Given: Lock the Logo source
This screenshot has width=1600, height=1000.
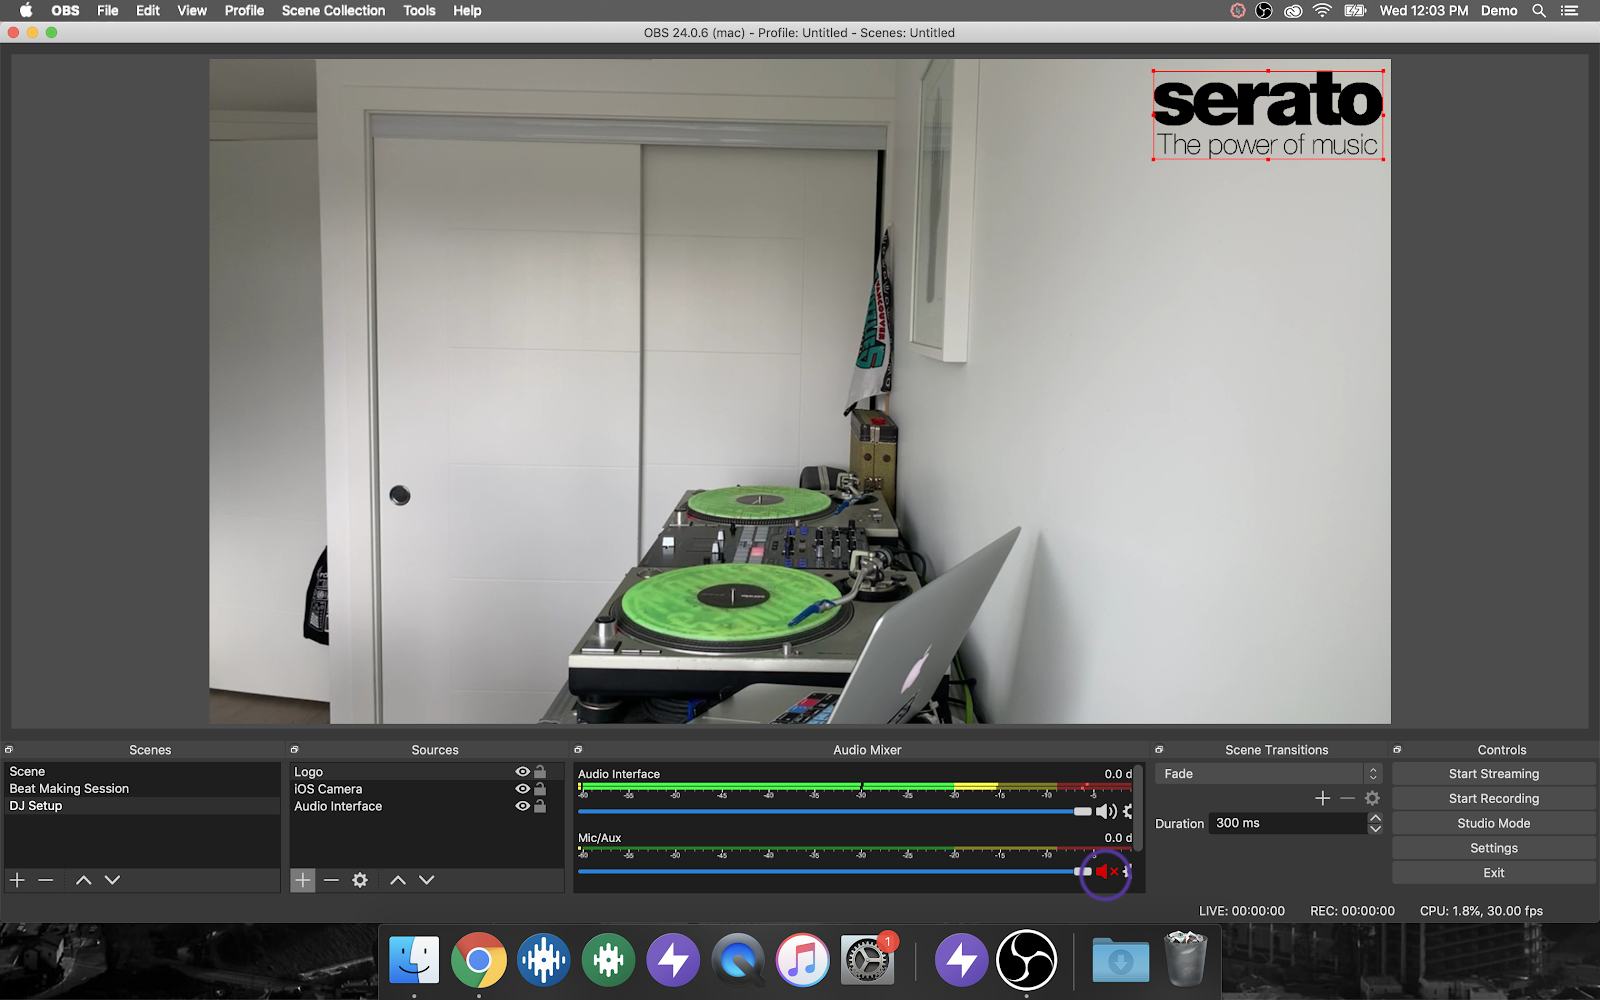Looking at the screenshot, I should 540,772.
